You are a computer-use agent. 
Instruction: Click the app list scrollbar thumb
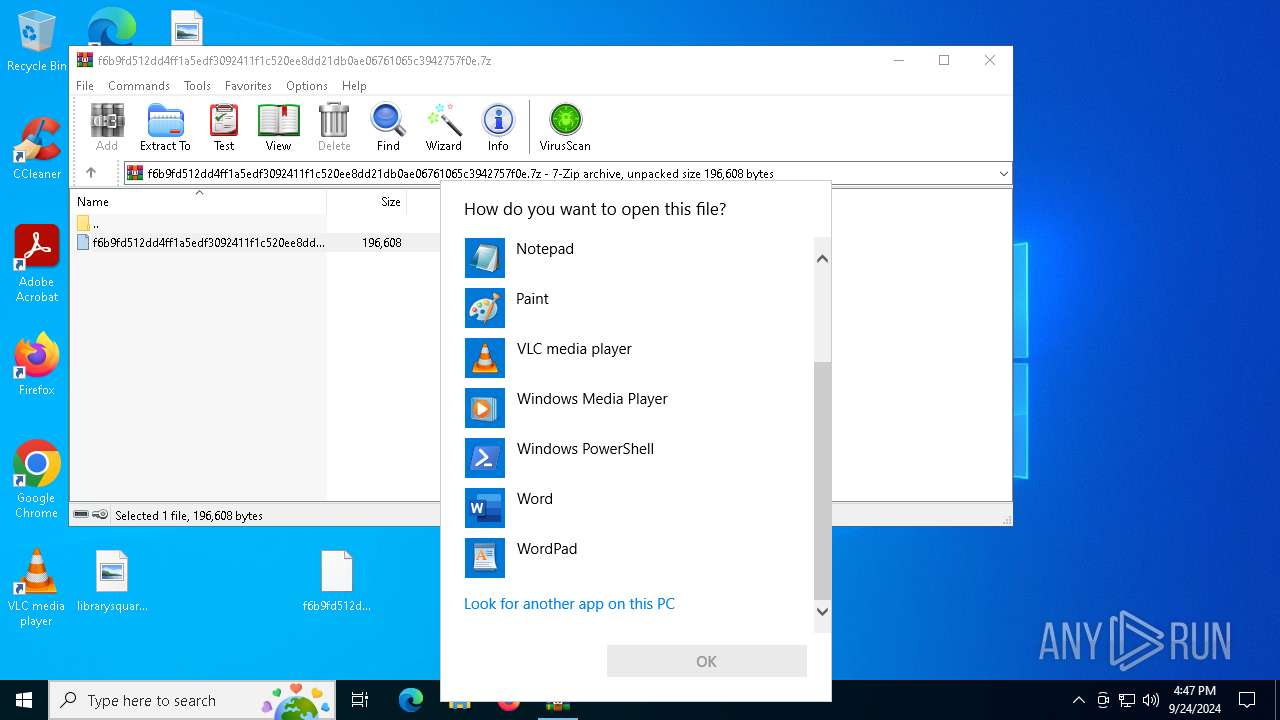point(822,480)
